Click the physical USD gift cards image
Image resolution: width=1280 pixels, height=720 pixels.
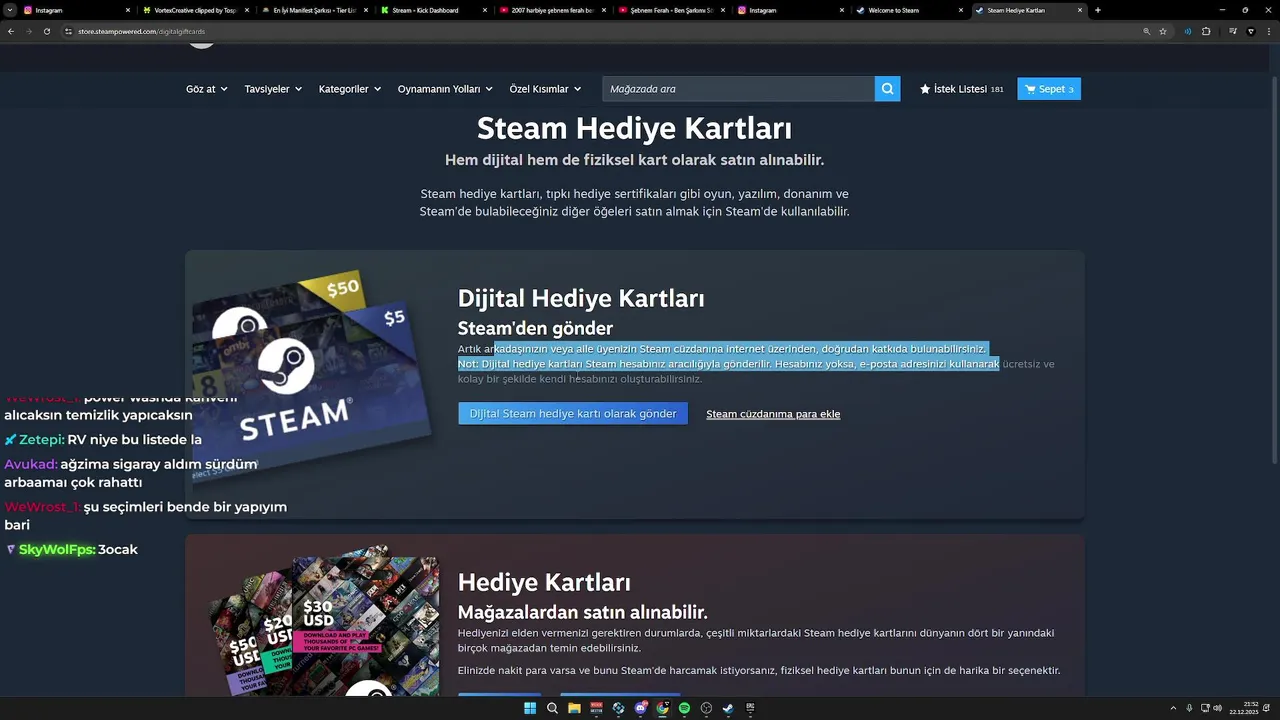323,620
